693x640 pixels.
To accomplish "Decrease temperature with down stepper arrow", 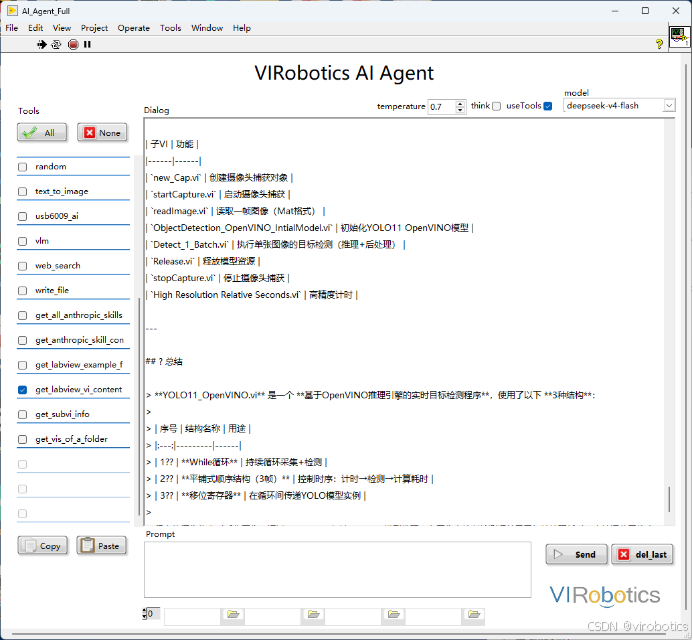I will (x=460, y=110).
